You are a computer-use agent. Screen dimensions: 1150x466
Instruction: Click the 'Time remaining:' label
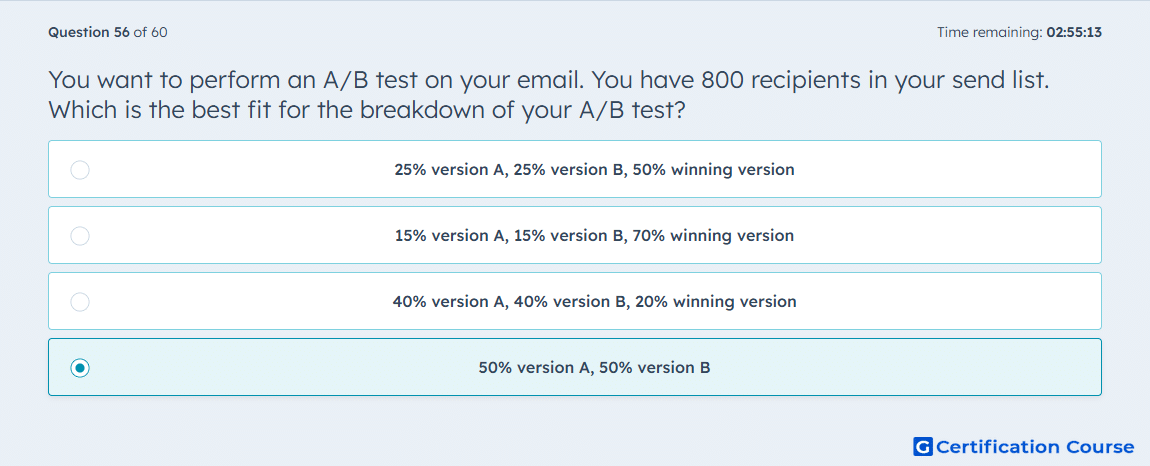990,32
